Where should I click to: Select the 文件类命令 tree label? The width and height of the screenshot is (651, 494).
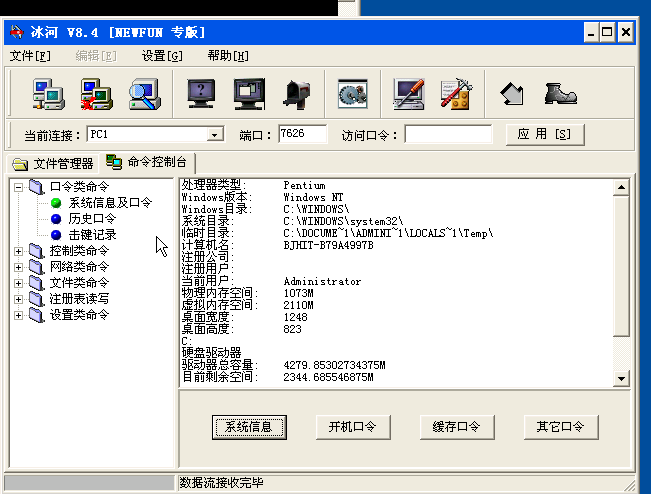[x=79, y=283]
